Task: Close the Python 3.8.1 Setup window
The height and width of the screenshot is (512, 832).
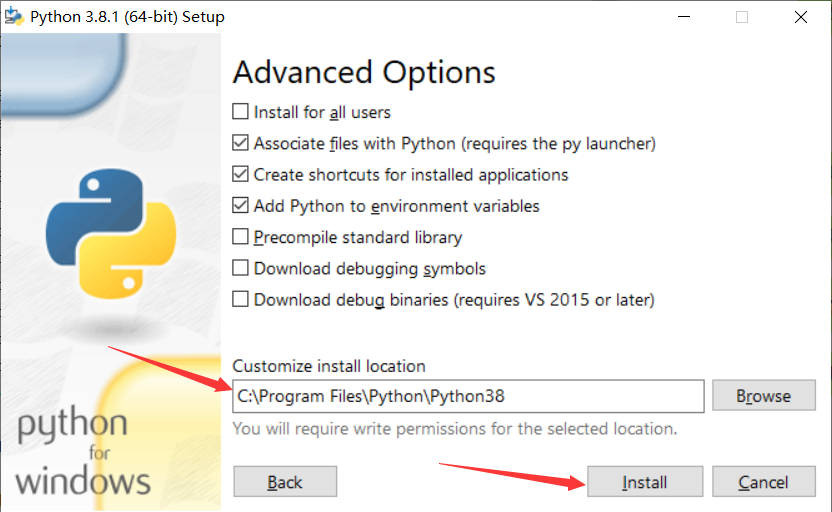Action: click(801, 17)
